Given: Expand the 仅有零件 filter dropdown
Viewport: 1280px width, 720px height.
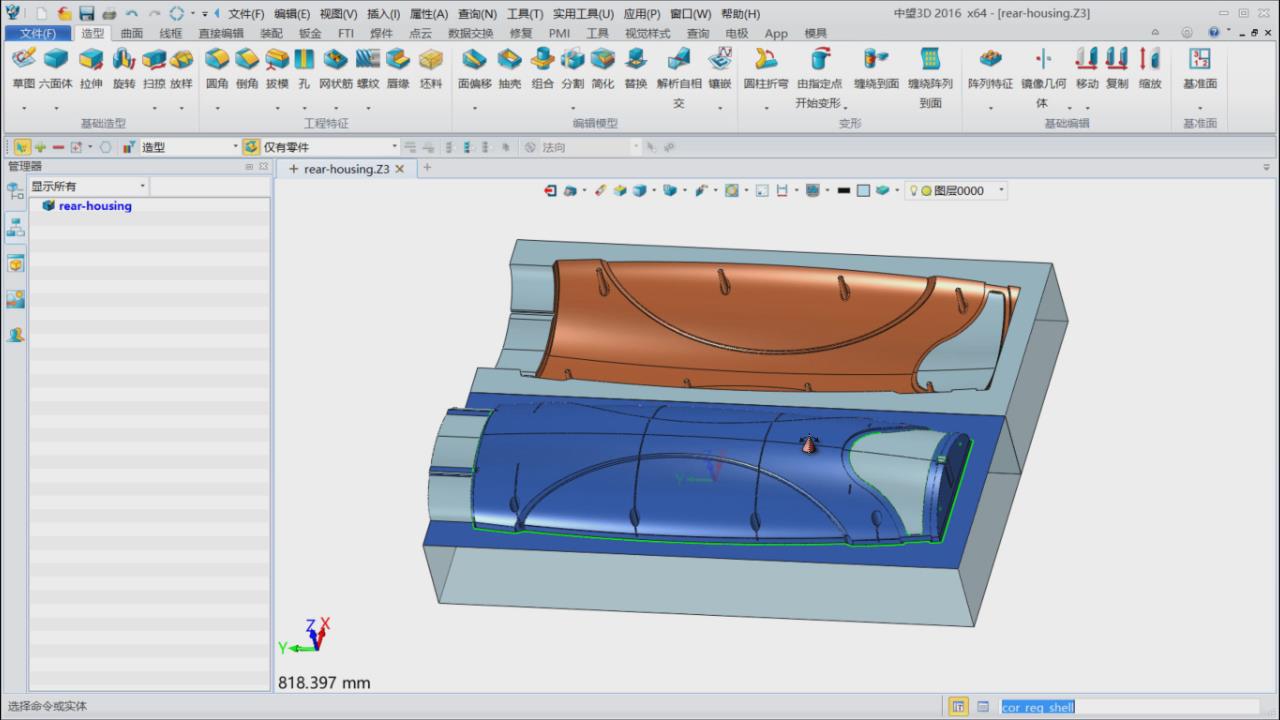Looking at the screenshot, I should (x=394, y=147).
